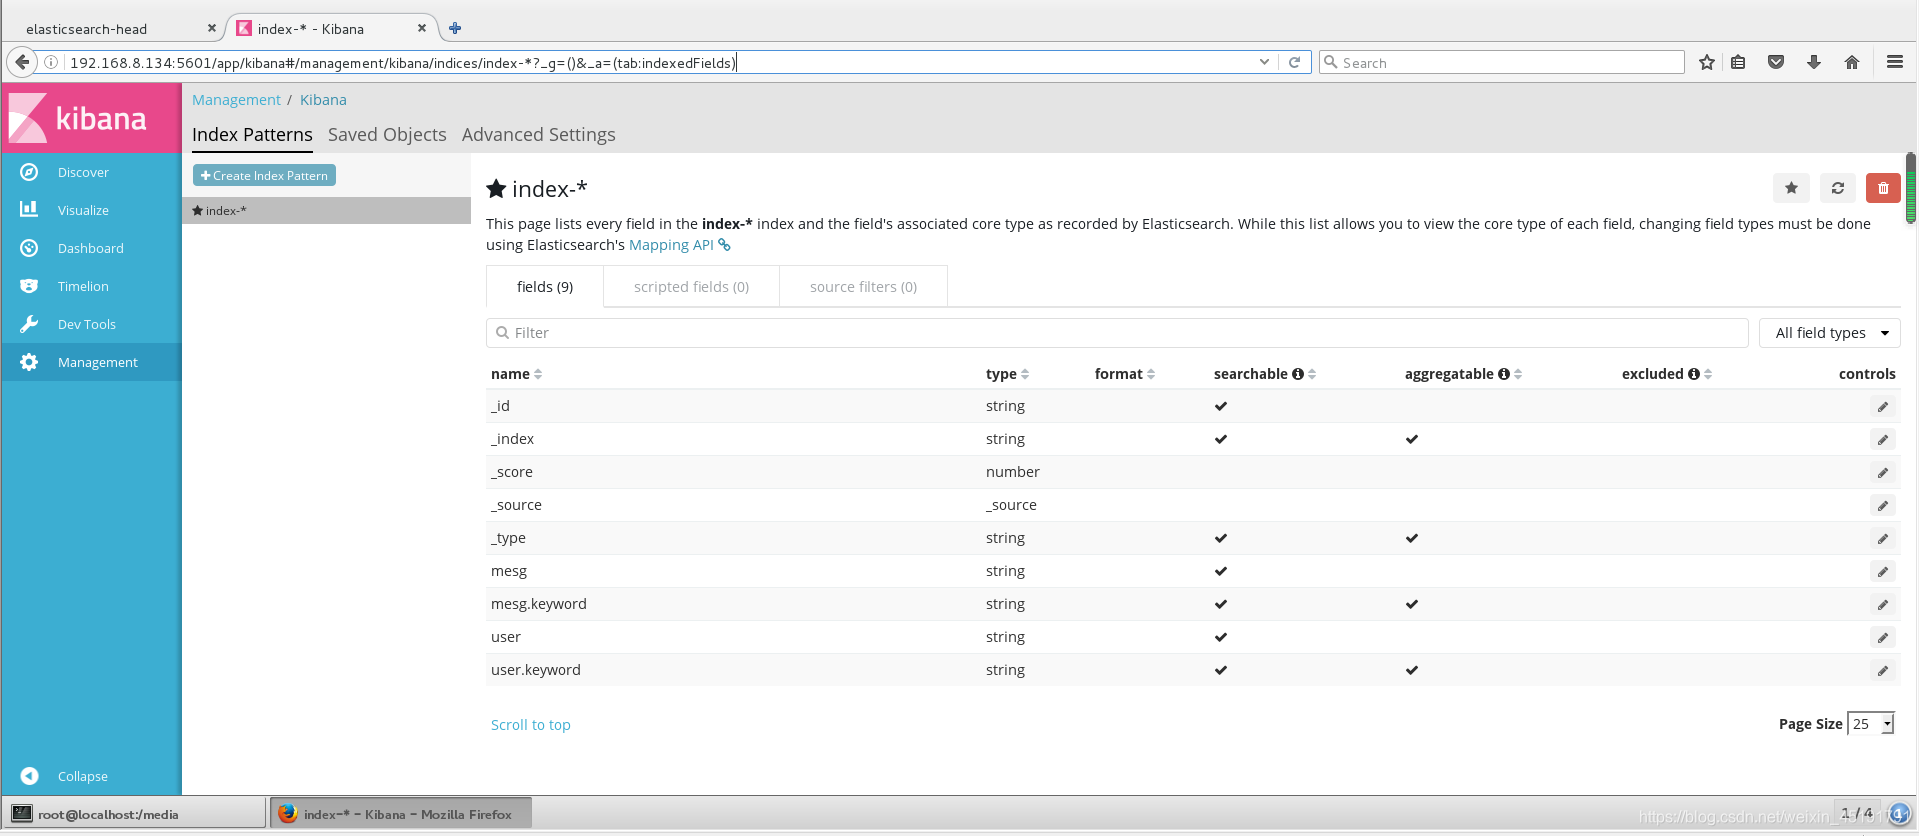Bookmark this page star icon
This screenshot has height=836, width=1919.
1707,62
